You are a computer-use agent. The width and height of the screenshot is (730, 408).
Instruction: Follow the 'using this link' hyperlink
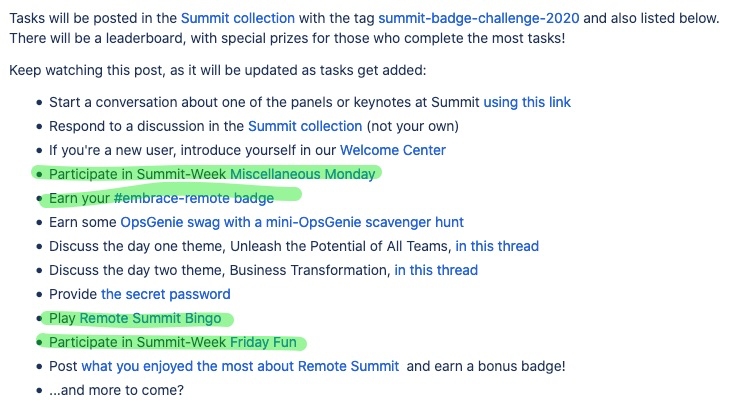pyautogui.click(x=527, y=102)
